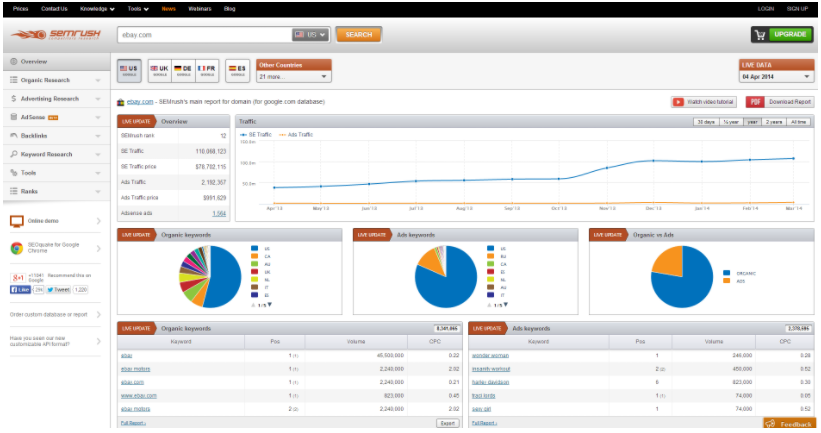Open the News top menu item

[169, 9]
